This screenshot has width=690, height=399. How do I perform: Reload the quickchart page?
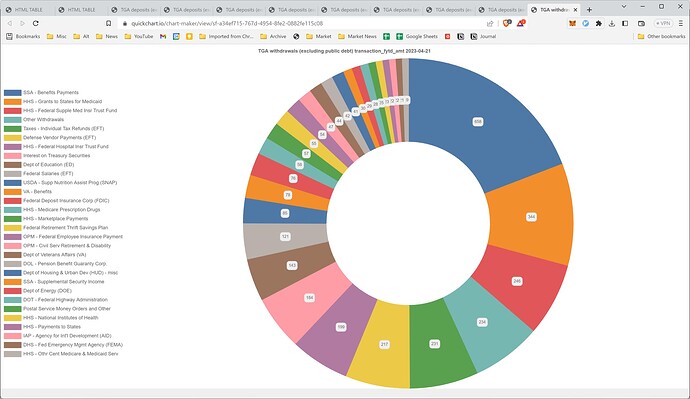36,23
